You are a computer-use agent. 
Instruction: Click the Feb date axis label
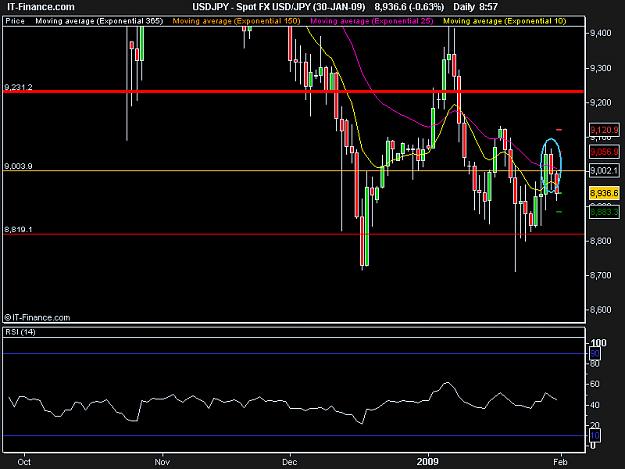point(560,462)
